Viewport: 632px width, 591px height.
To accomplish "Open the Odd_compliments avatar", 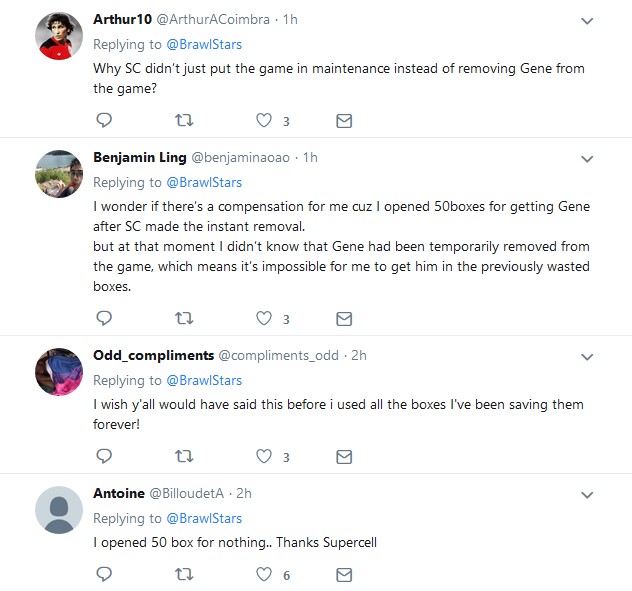I will point(58,373).
